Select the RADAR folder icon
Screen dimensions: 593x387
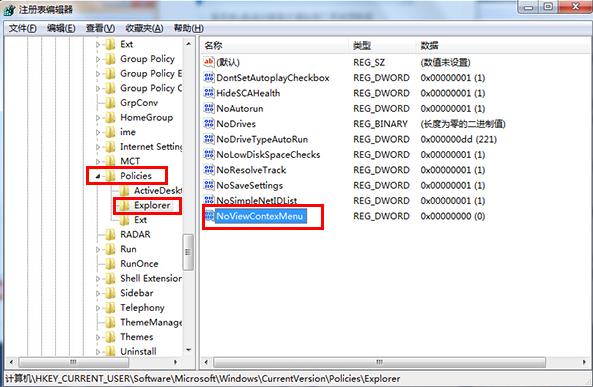[x=110, y=235]
